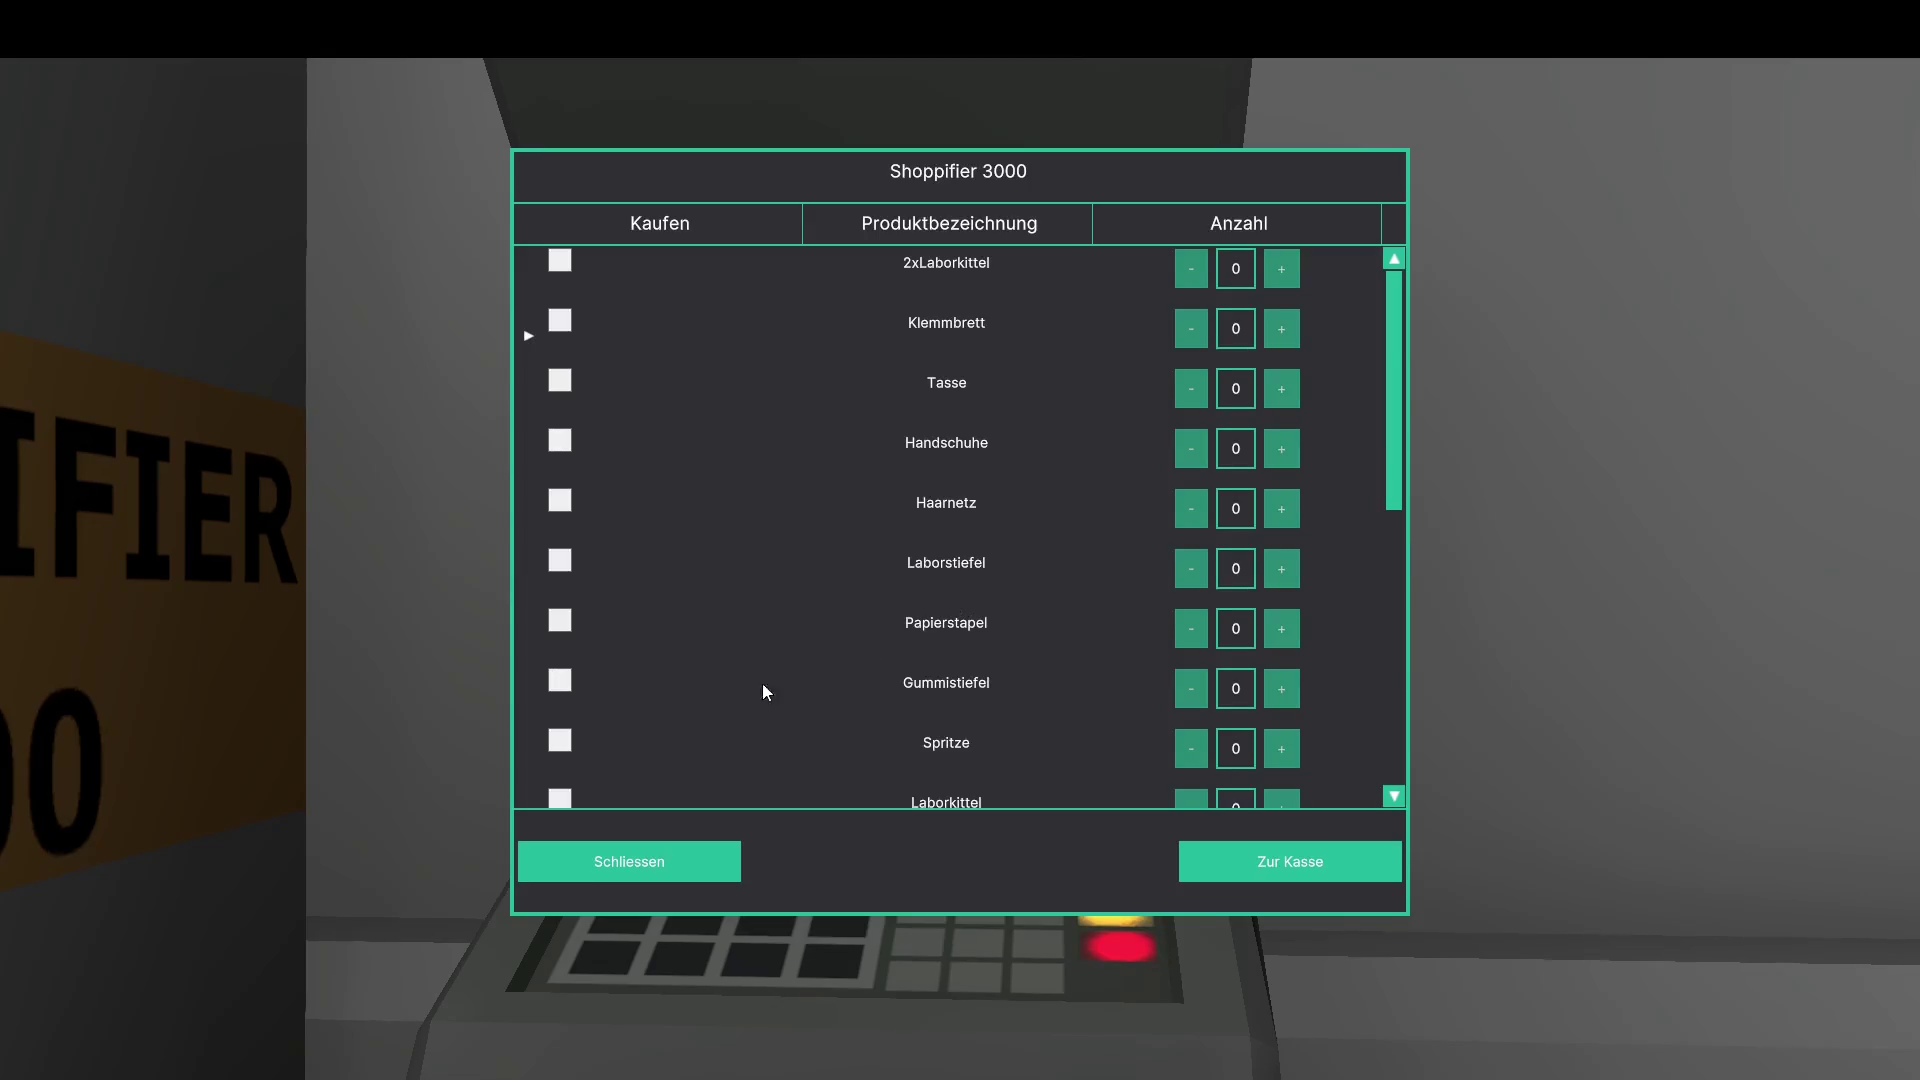This screenshot has height=1080, width=1920.
Task: Click the minus button for Handschuhe
Action: (1191, 449)
